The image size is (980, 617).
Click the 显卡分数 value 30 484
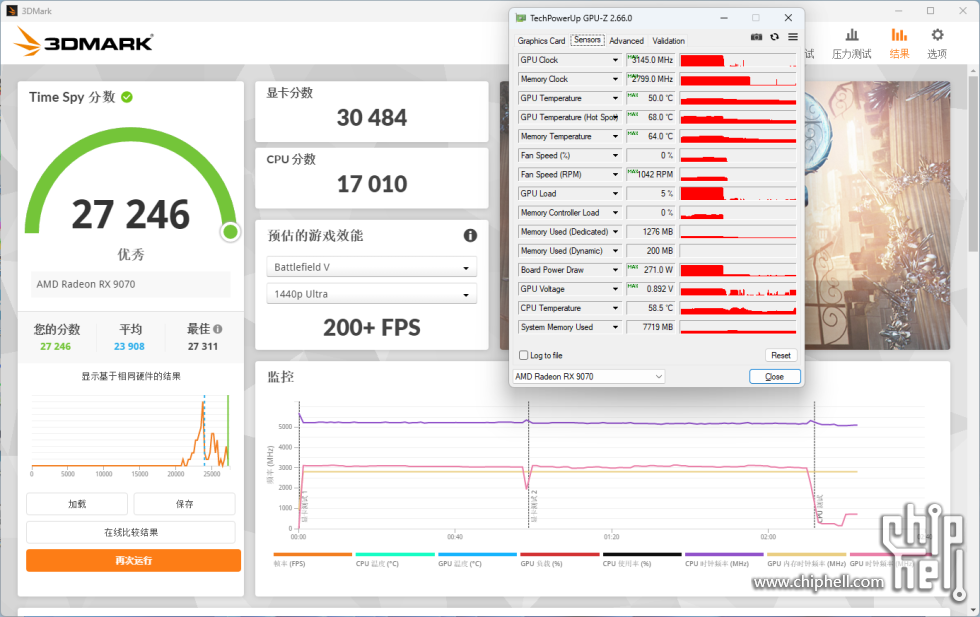372,118
